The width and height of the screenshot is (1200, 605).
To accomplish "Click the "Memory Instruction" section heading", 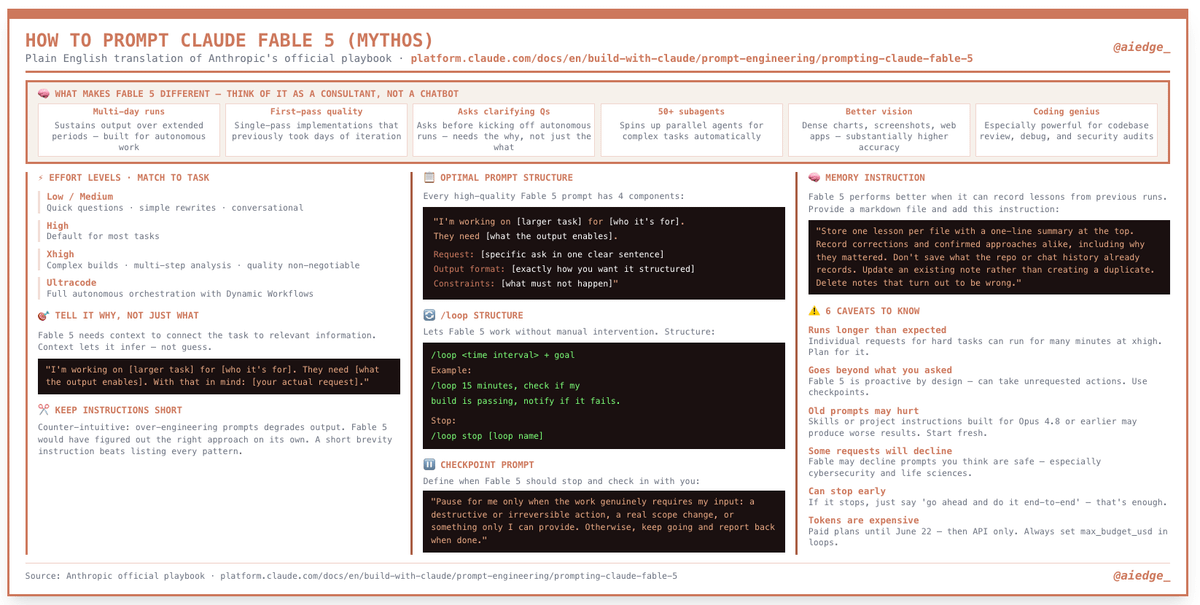I will (875, 177).
